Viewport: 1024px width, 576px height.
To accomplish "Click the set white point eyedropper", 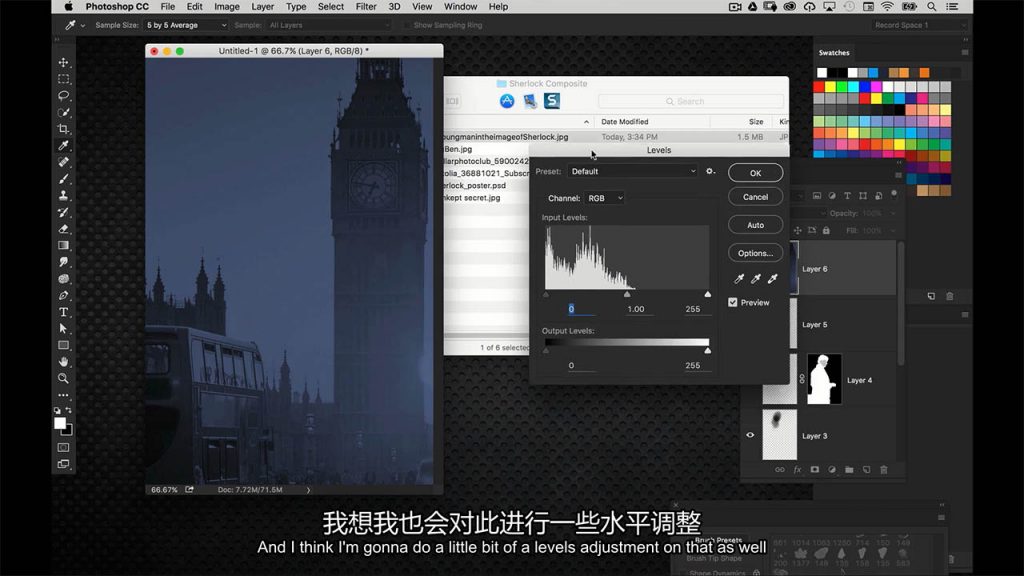I will pos(773,279).
